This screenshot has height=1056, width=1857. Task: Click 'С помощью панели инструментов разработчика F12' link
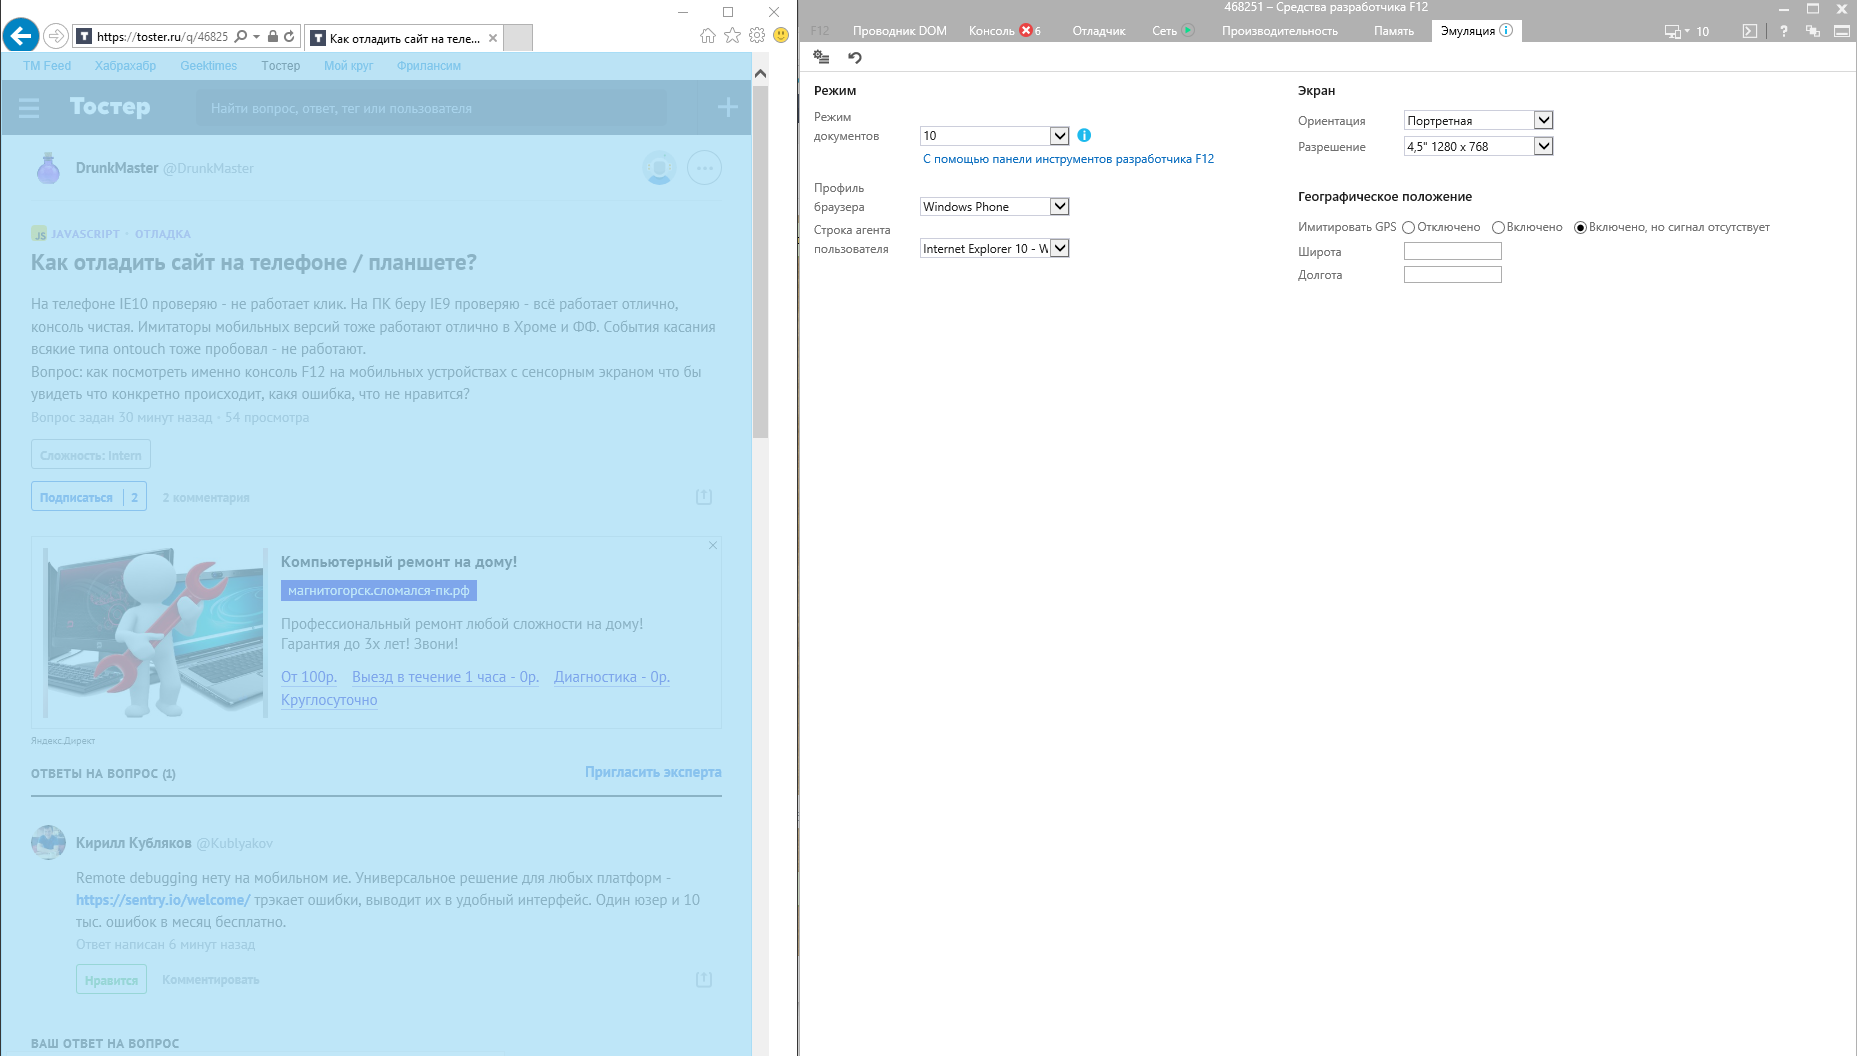click(1068, 159)
